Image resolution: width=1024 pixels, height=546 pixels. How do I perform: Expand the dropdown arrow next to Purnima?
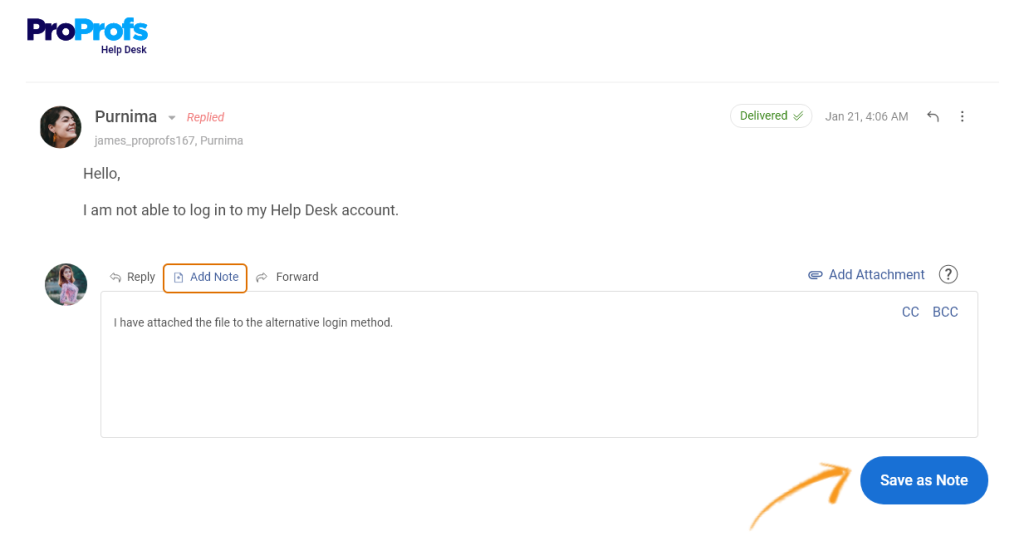coord(172,118)
